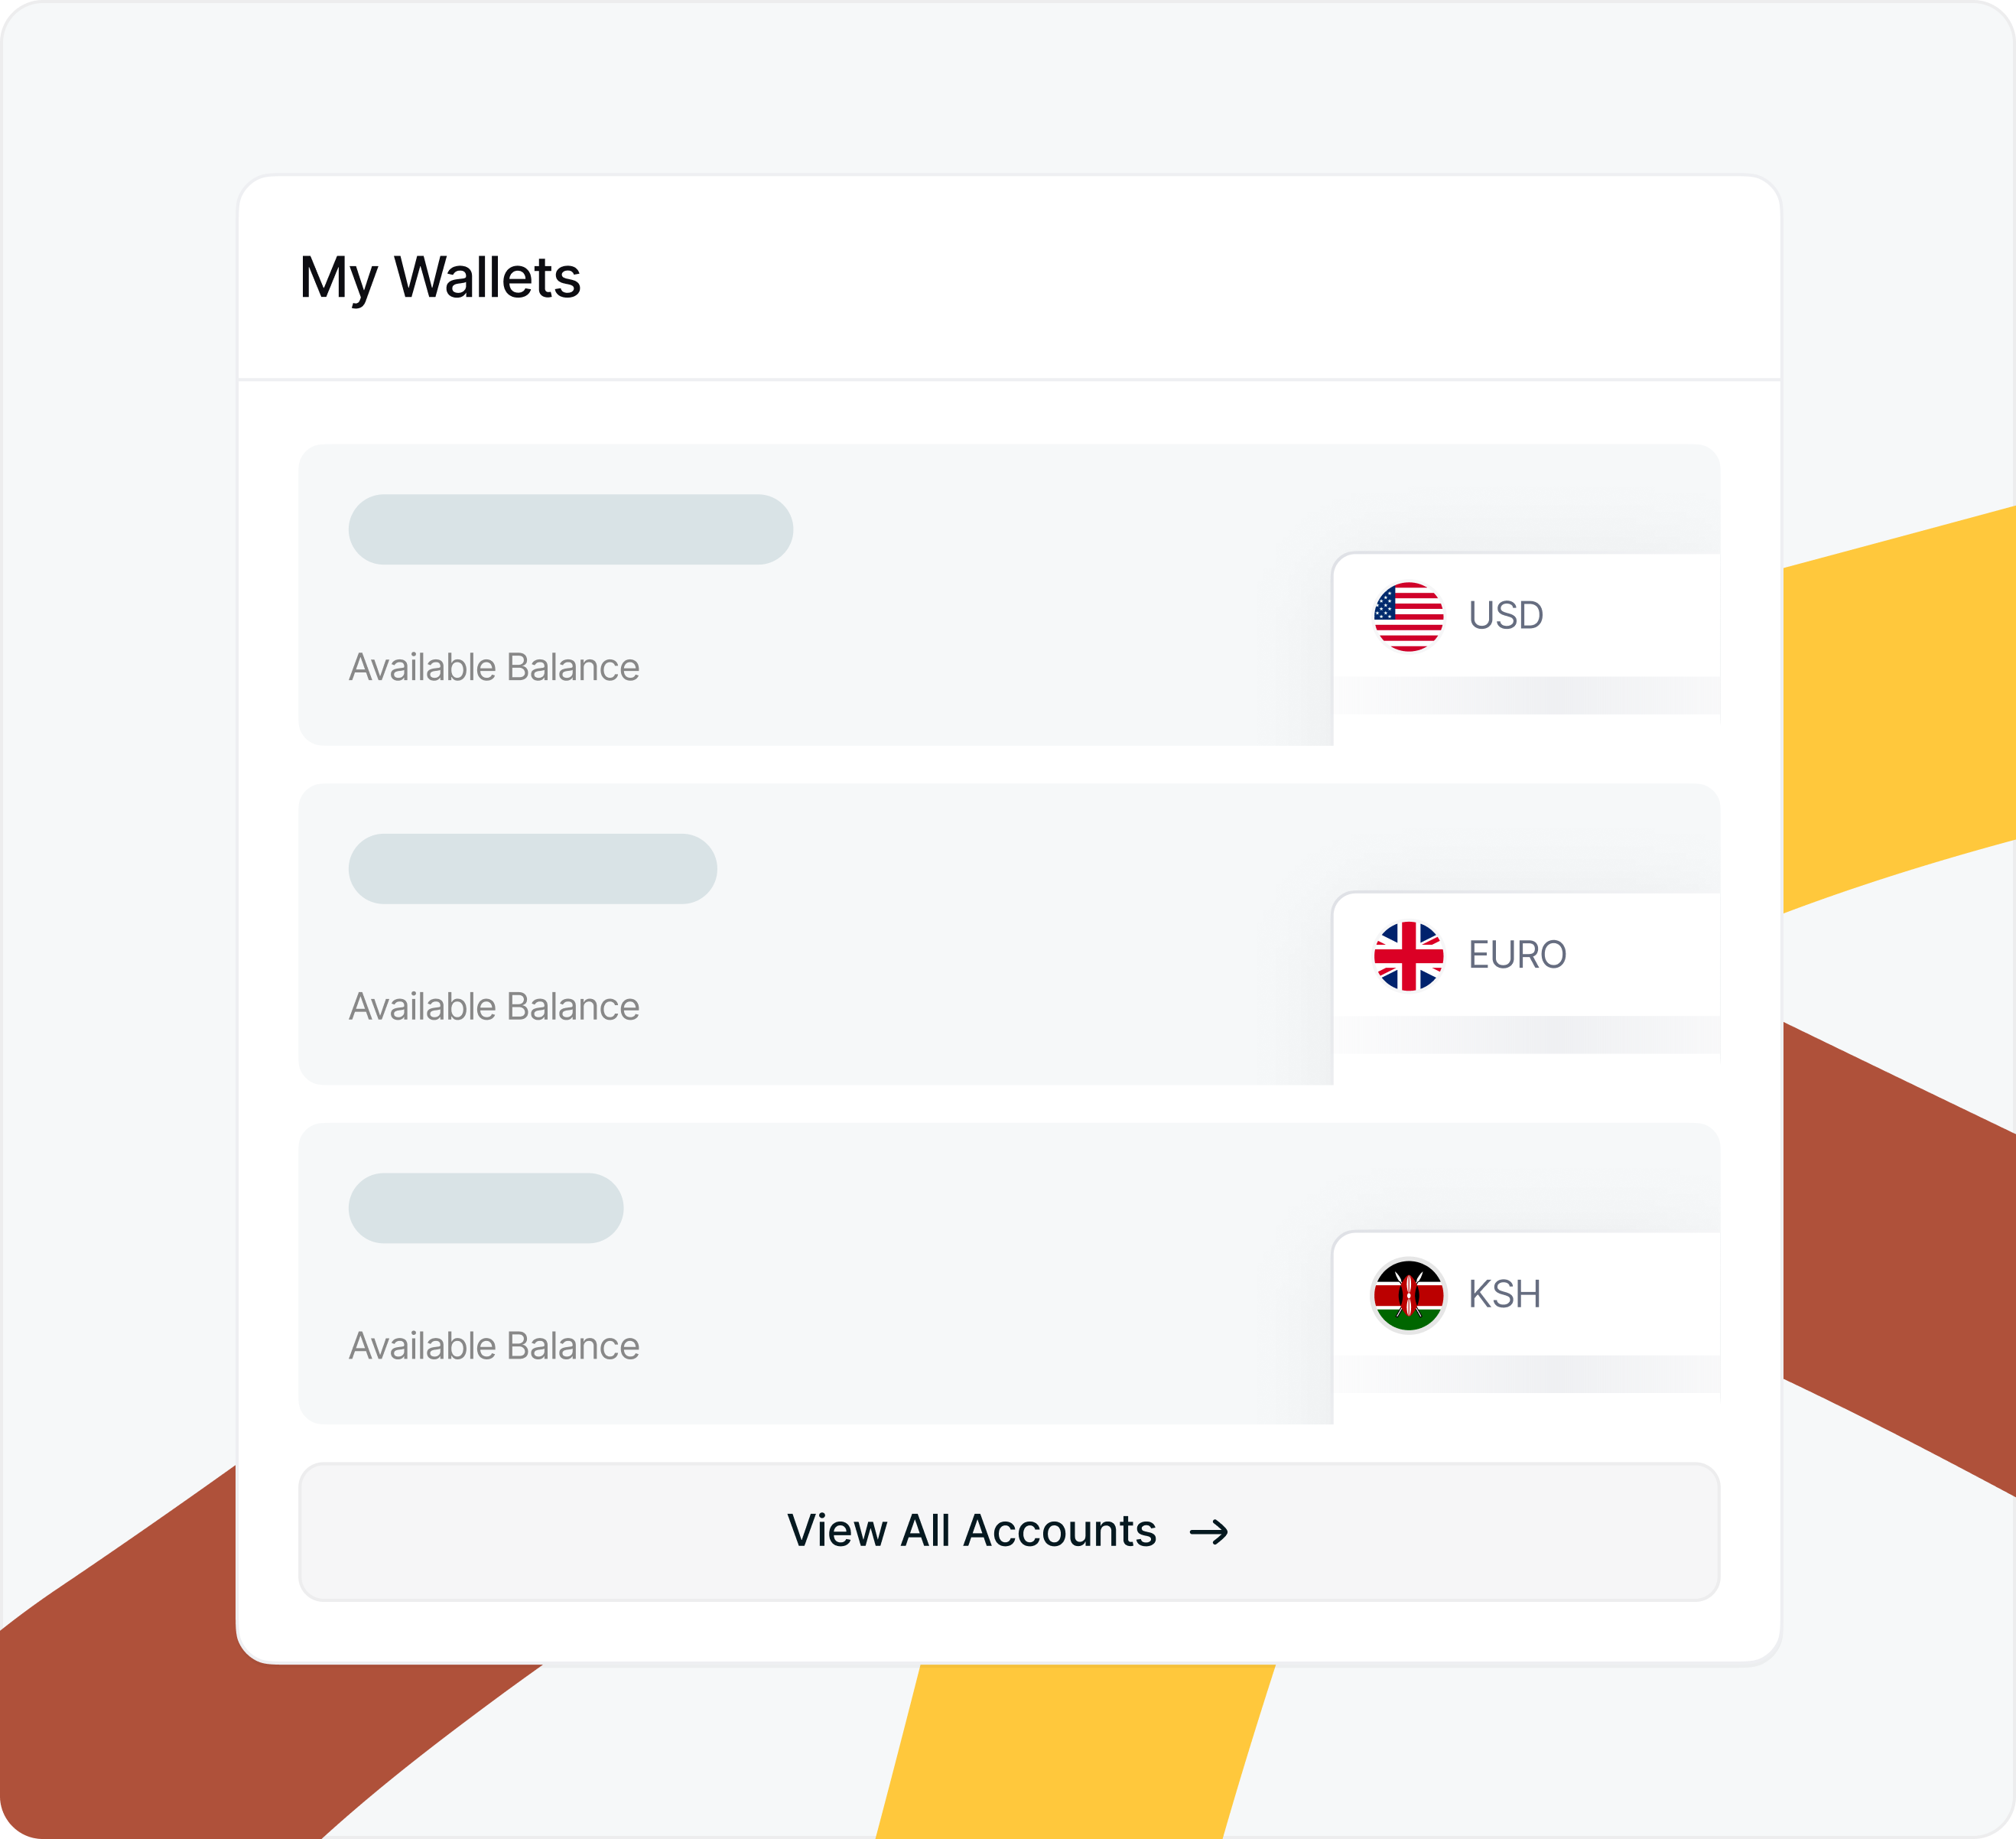Select the USD currency label

pos(1505,616)
